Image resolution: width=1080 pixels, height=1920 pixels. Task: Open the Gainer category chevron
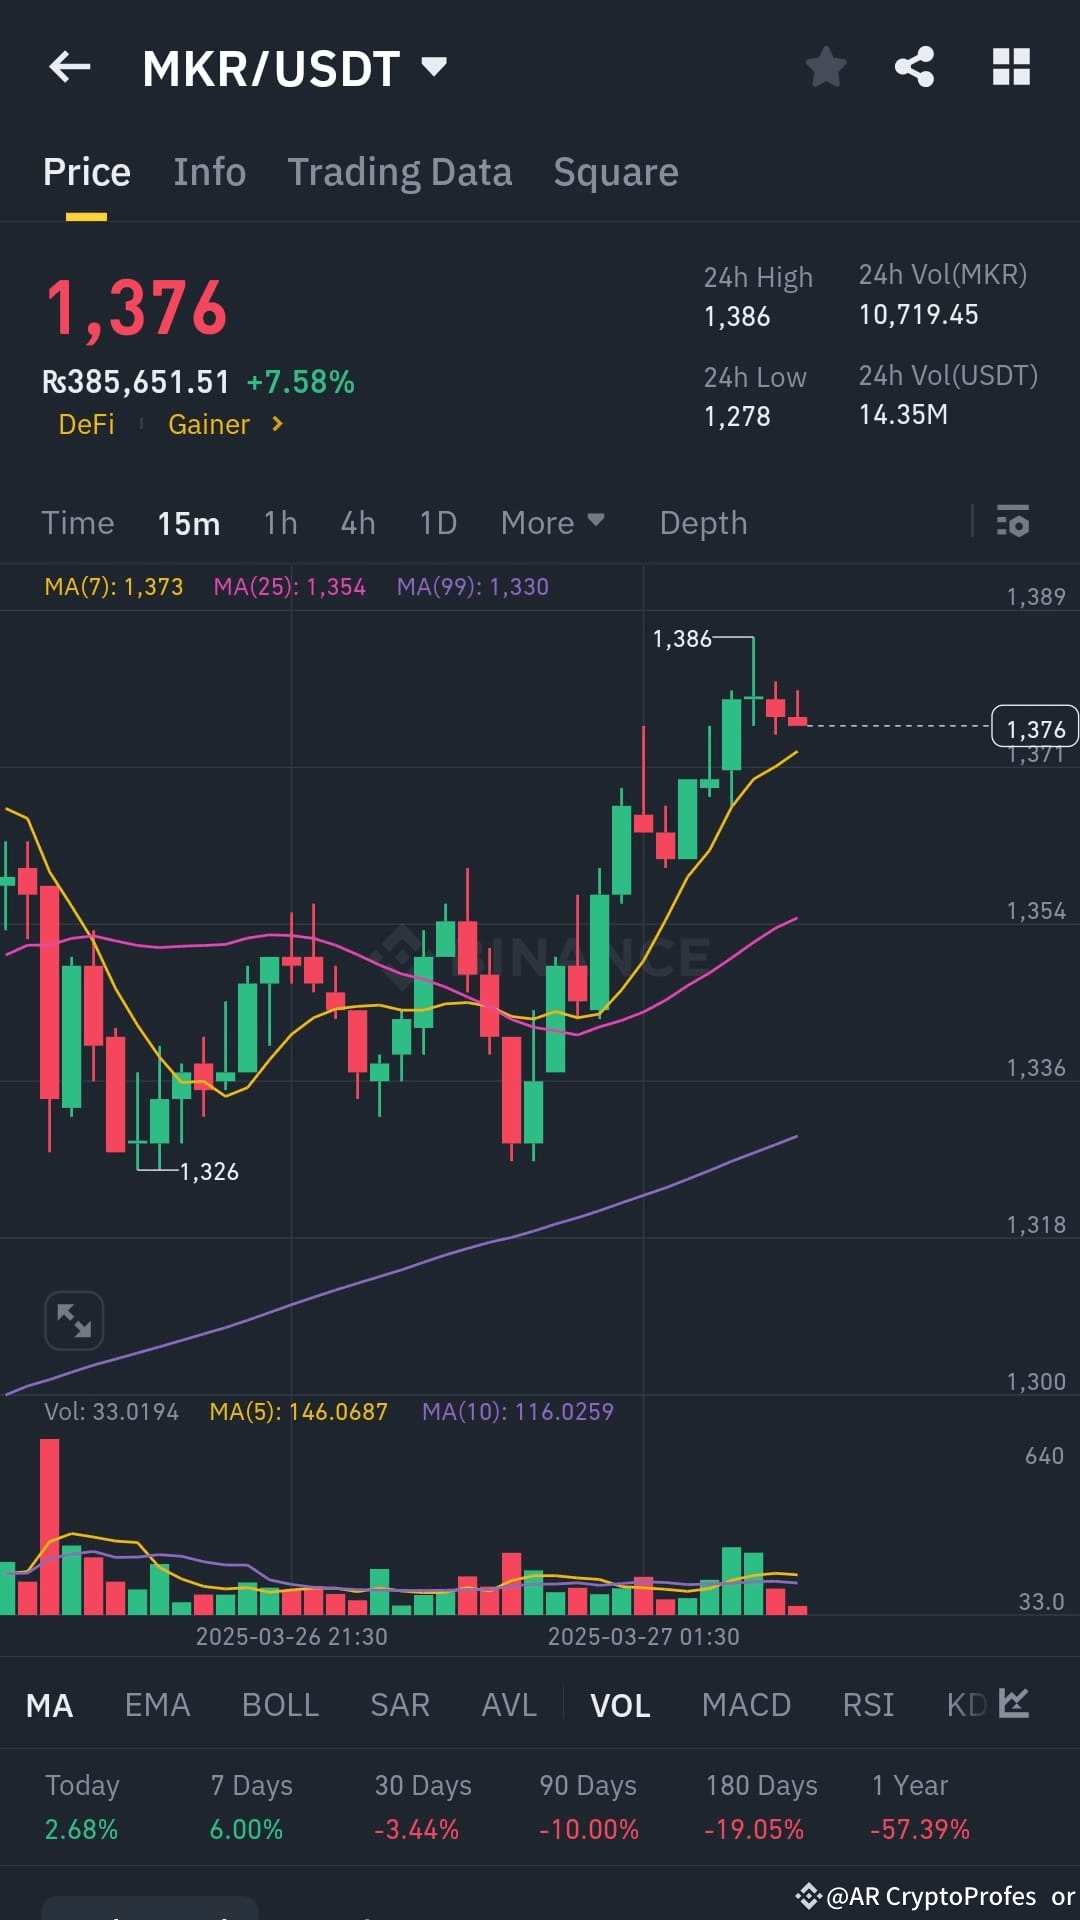pos(276,424)
